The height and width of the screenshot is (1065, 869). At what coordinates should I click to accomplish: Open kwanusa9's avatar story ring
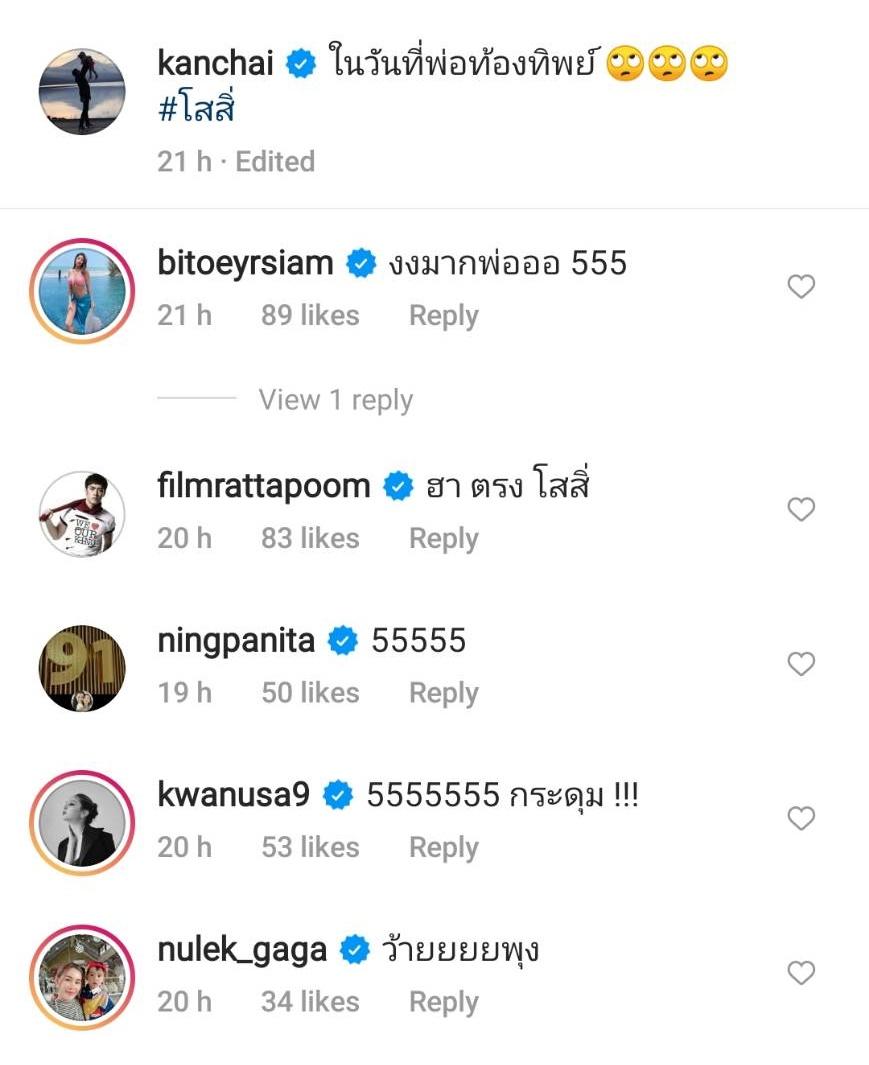82,822
